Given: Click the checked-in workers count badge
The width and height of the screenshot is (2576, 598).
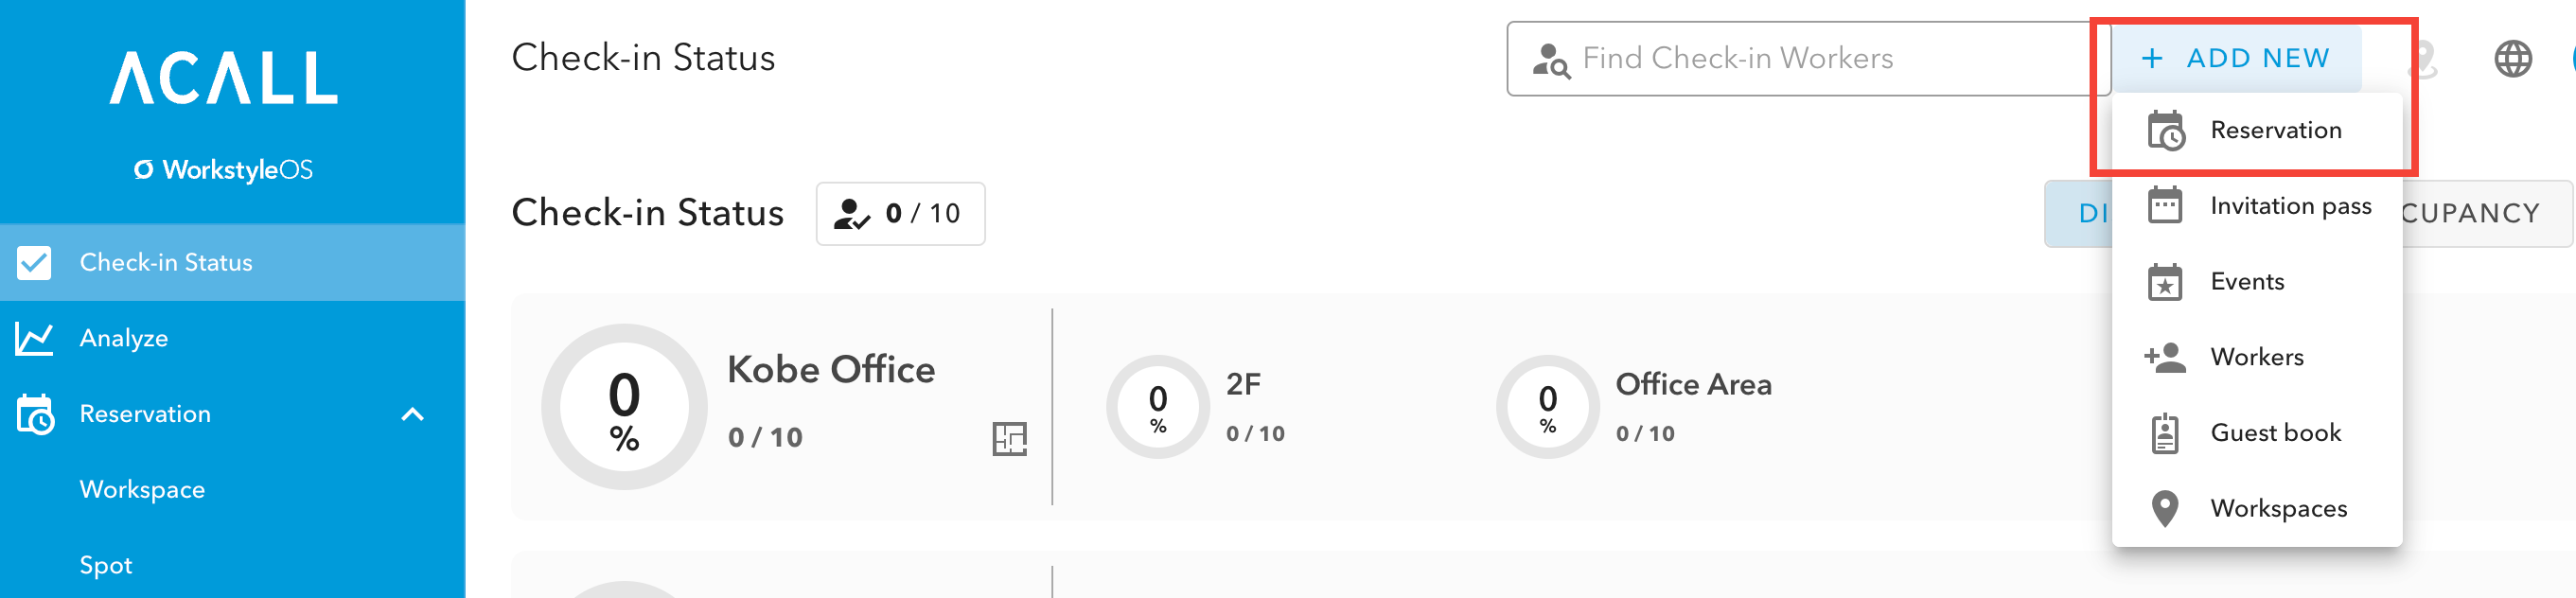Looking at the screenshot, I should pyautogui.click(x=900, y=214).
